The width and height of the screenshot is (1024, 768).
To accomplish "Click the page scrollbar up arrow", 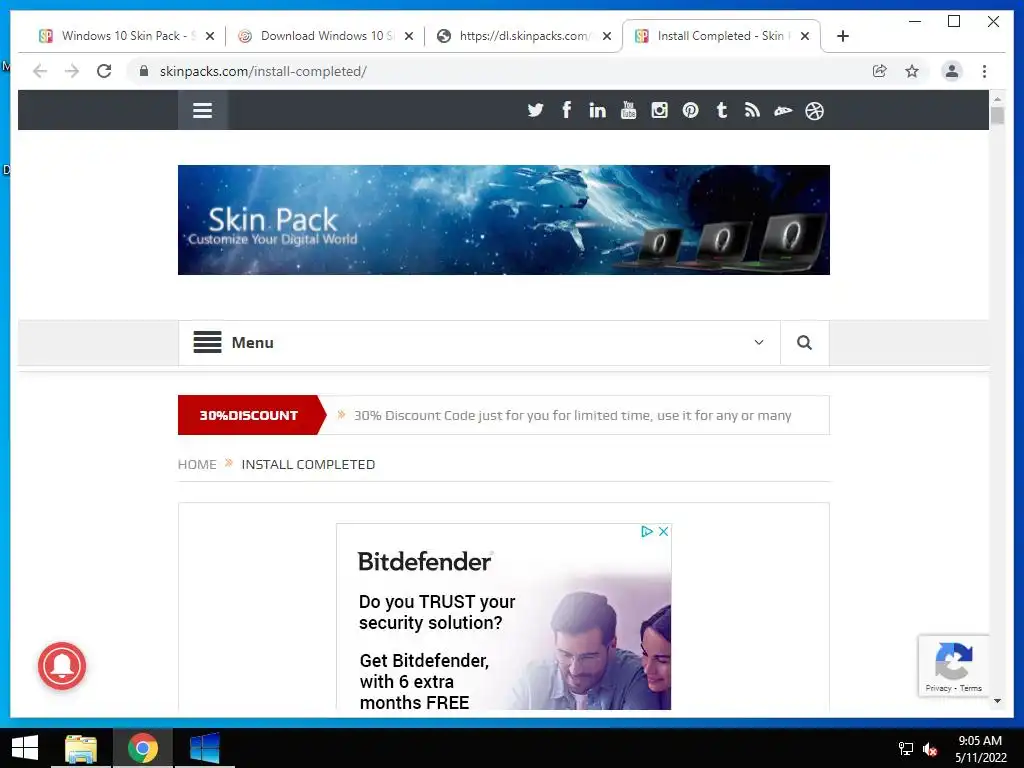I will (997, 98).
